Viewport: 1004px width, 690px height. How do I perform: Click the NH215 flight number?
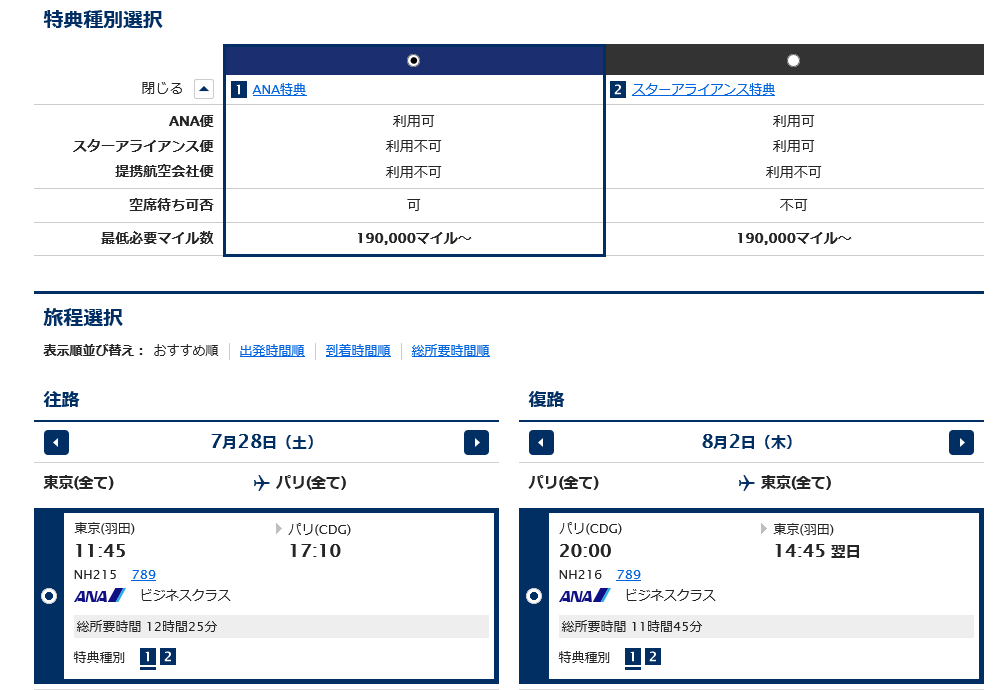[95, 575]
